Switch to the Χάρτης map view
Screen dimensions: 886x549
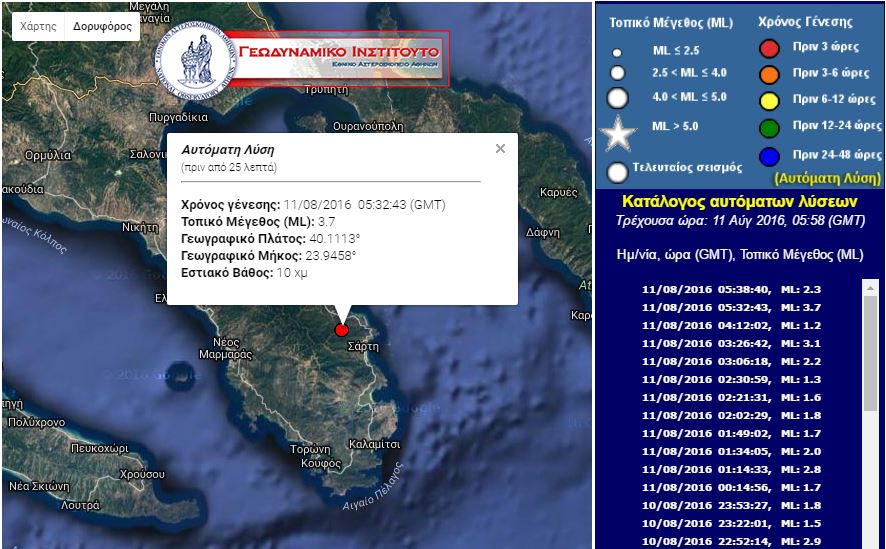[38, 27]
